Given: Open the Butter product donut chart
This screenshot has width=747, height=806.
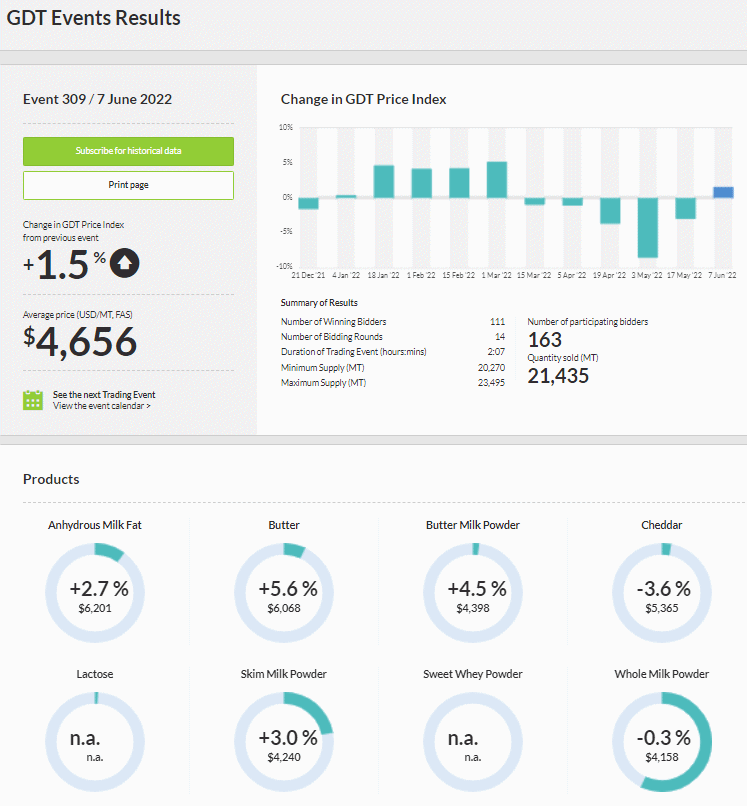Looking at the screenshot, I should (x=284, y=593).
